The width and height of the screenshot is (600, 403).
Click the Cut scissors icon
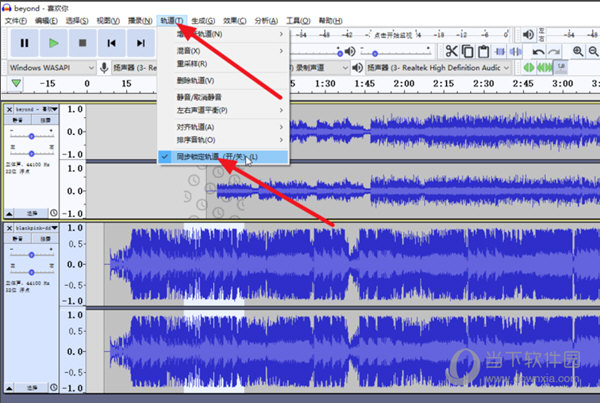pyautogui.click(x=452, y=51)
